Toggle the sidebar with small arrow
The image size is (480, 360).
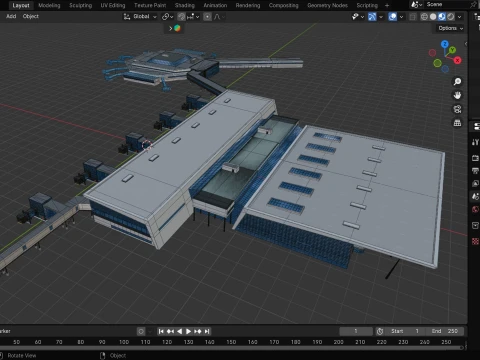(466, 44)
